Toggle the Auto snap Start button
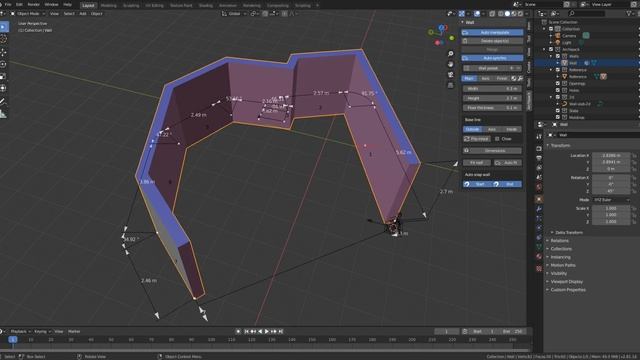Image resolution: width=640 pixels, height=360 pixels. click(x=477, y=184)
